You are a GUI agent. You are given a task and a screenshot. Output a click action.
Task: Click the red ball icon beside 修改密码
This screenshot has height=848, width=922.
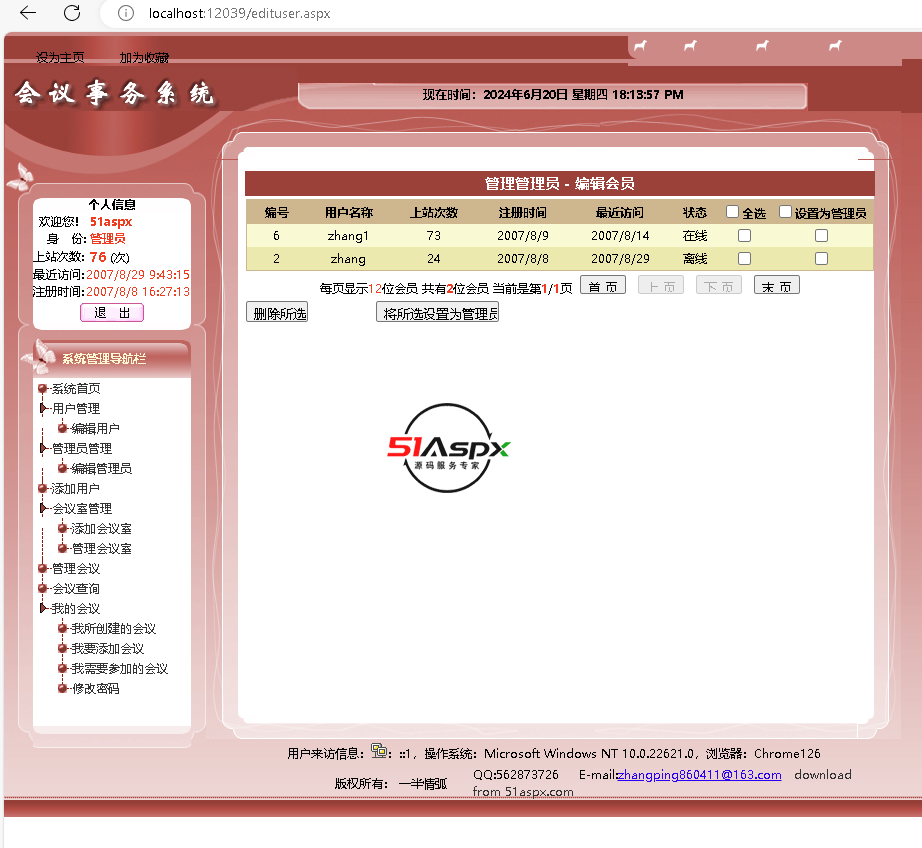[x=62, y=688]
